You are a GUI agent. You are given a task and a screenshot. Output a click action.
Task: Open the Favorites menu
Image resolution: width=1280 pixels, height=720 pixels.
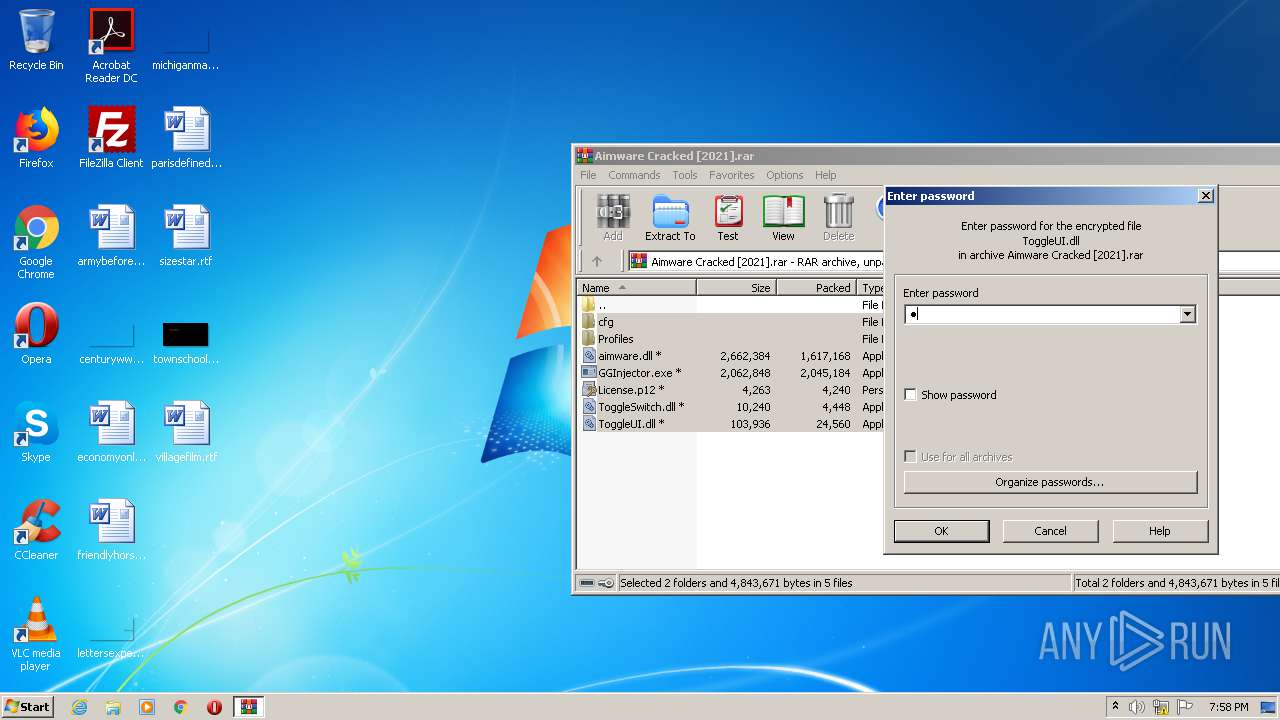click(x=732, y=175)
